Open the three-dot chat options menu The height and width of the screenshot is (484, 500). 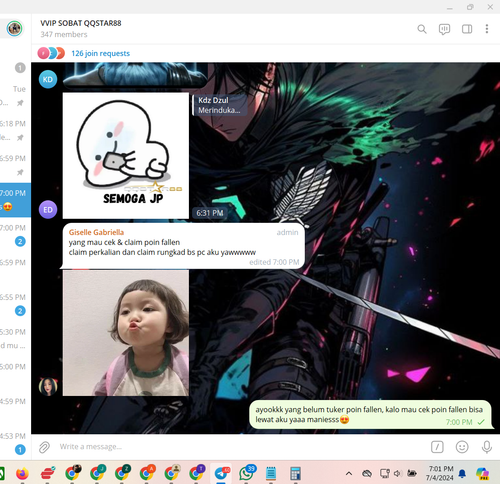coord(487,29)
